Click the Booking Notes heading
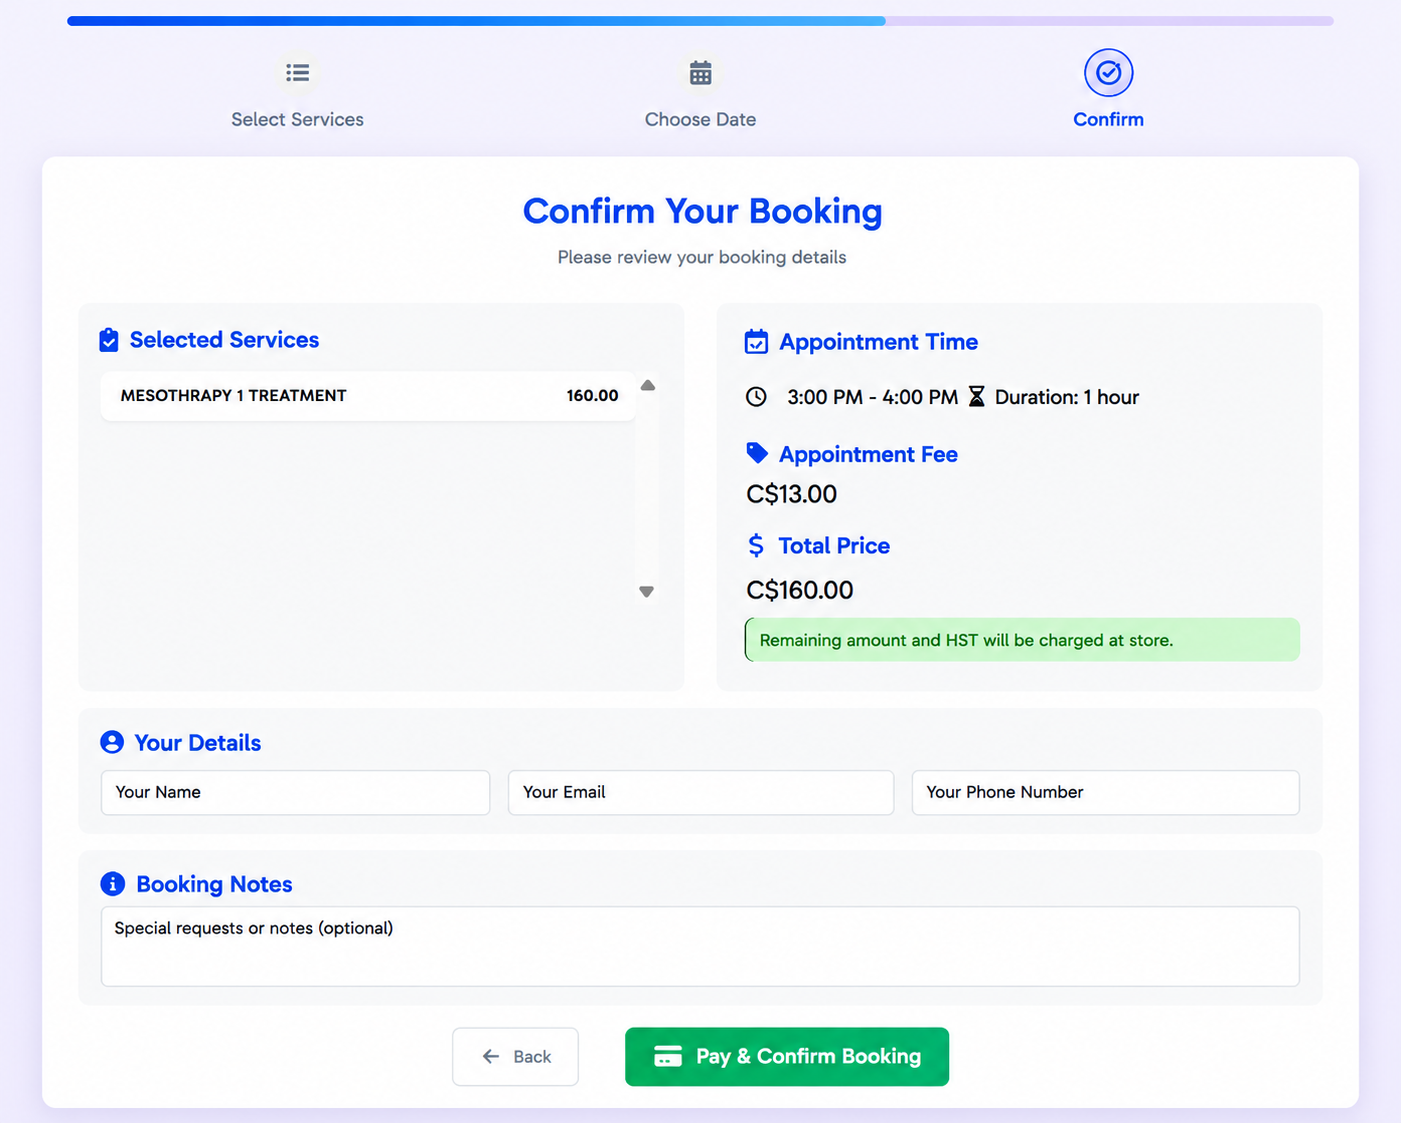1401x1123 pixels. click(214, 884)
